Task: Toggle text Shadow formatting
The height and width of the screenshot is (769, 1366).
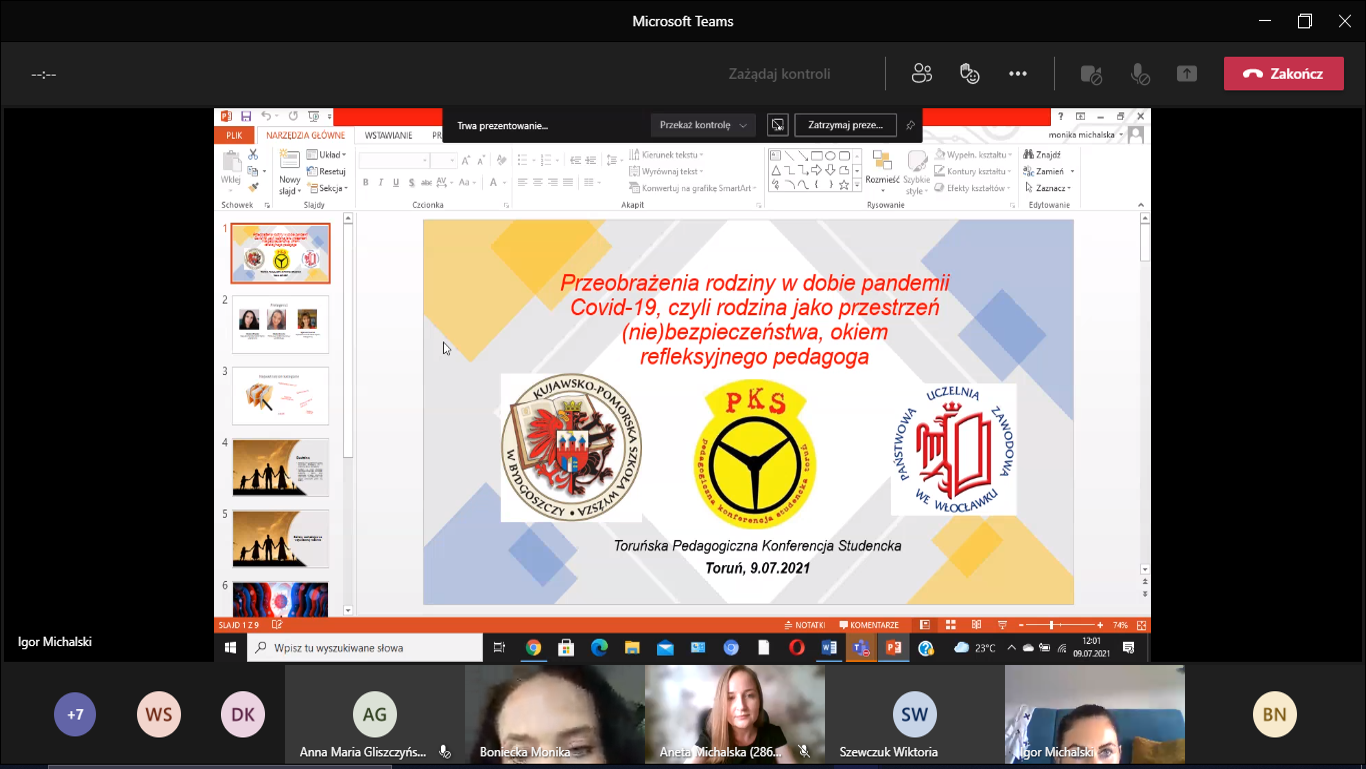Action: (412, 182)
